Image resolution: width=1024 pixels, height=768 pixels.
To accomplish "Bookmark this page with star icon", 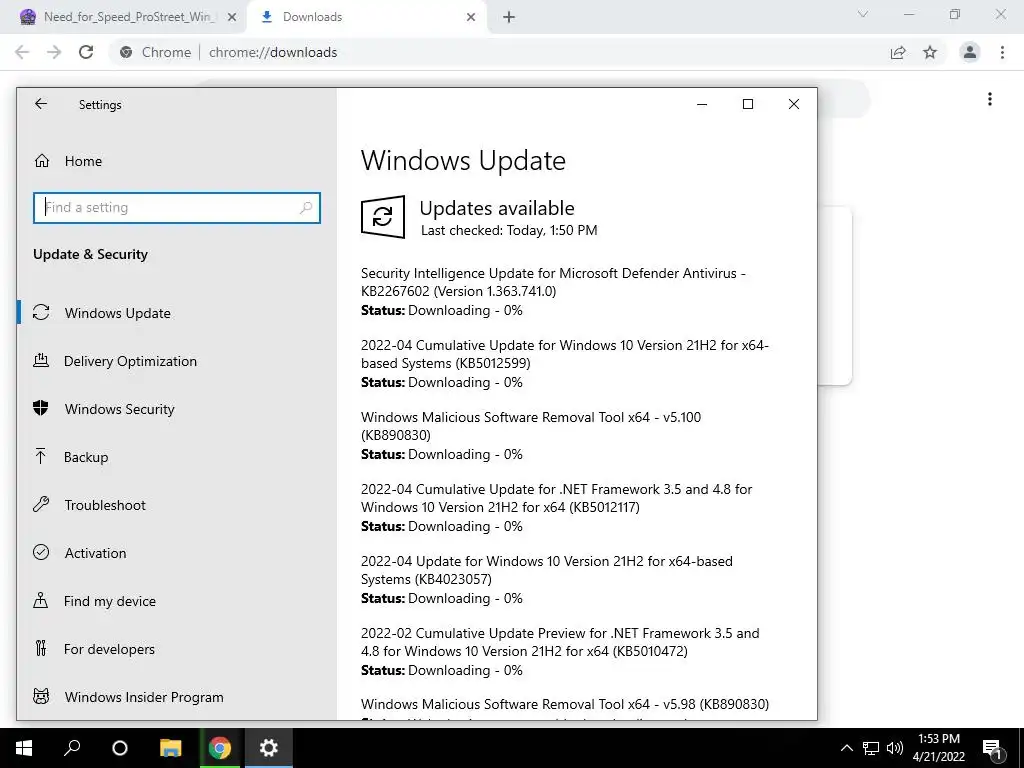I will [930, 52].
